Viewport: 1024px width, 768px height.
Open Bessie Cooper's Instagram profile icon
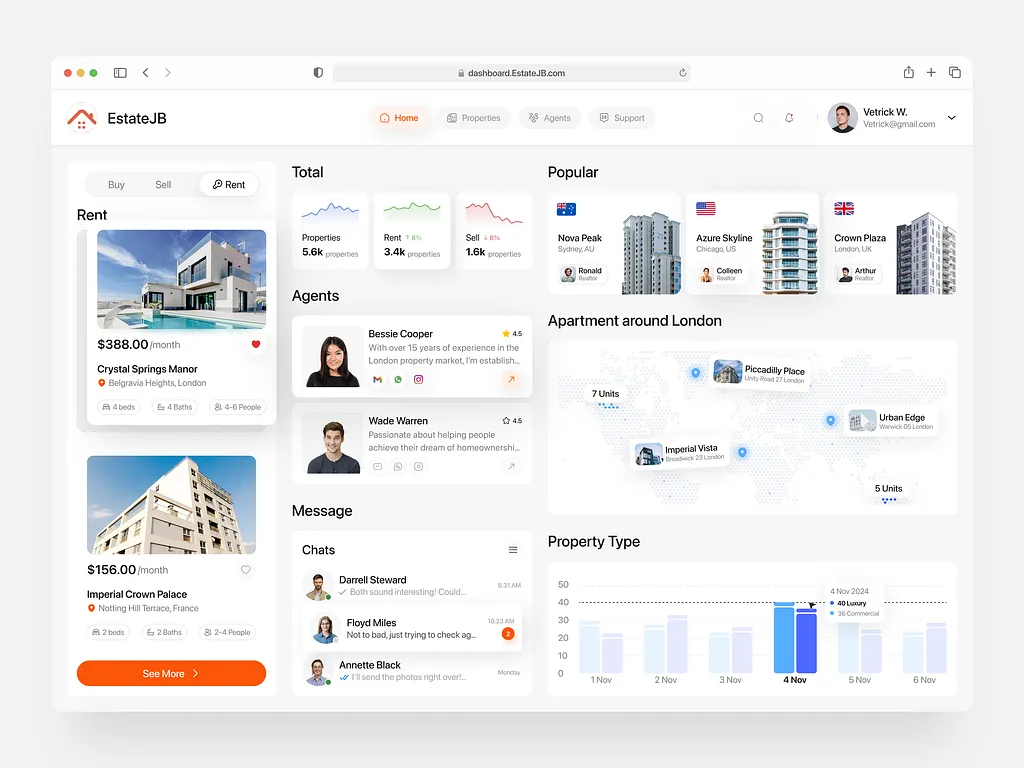[x=419, y=379]
